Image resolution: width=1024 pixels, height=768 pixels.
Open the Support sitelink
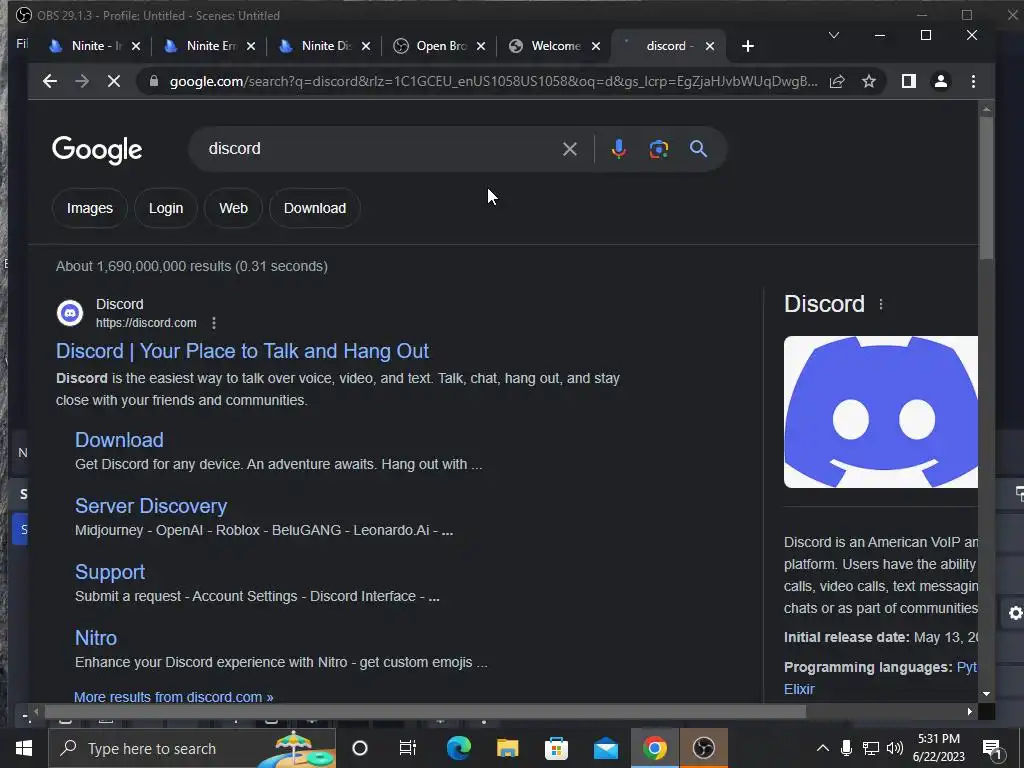tap(110, 572)
